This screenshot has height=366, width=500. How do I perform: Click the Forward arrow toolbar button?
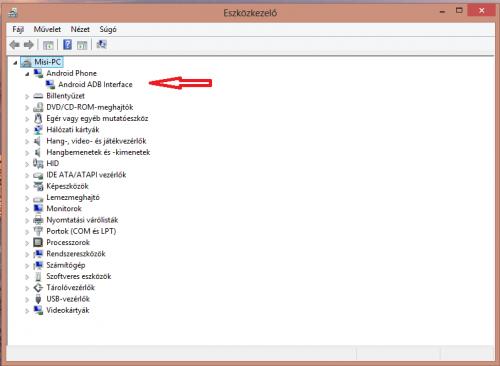(x=29, y=45)
